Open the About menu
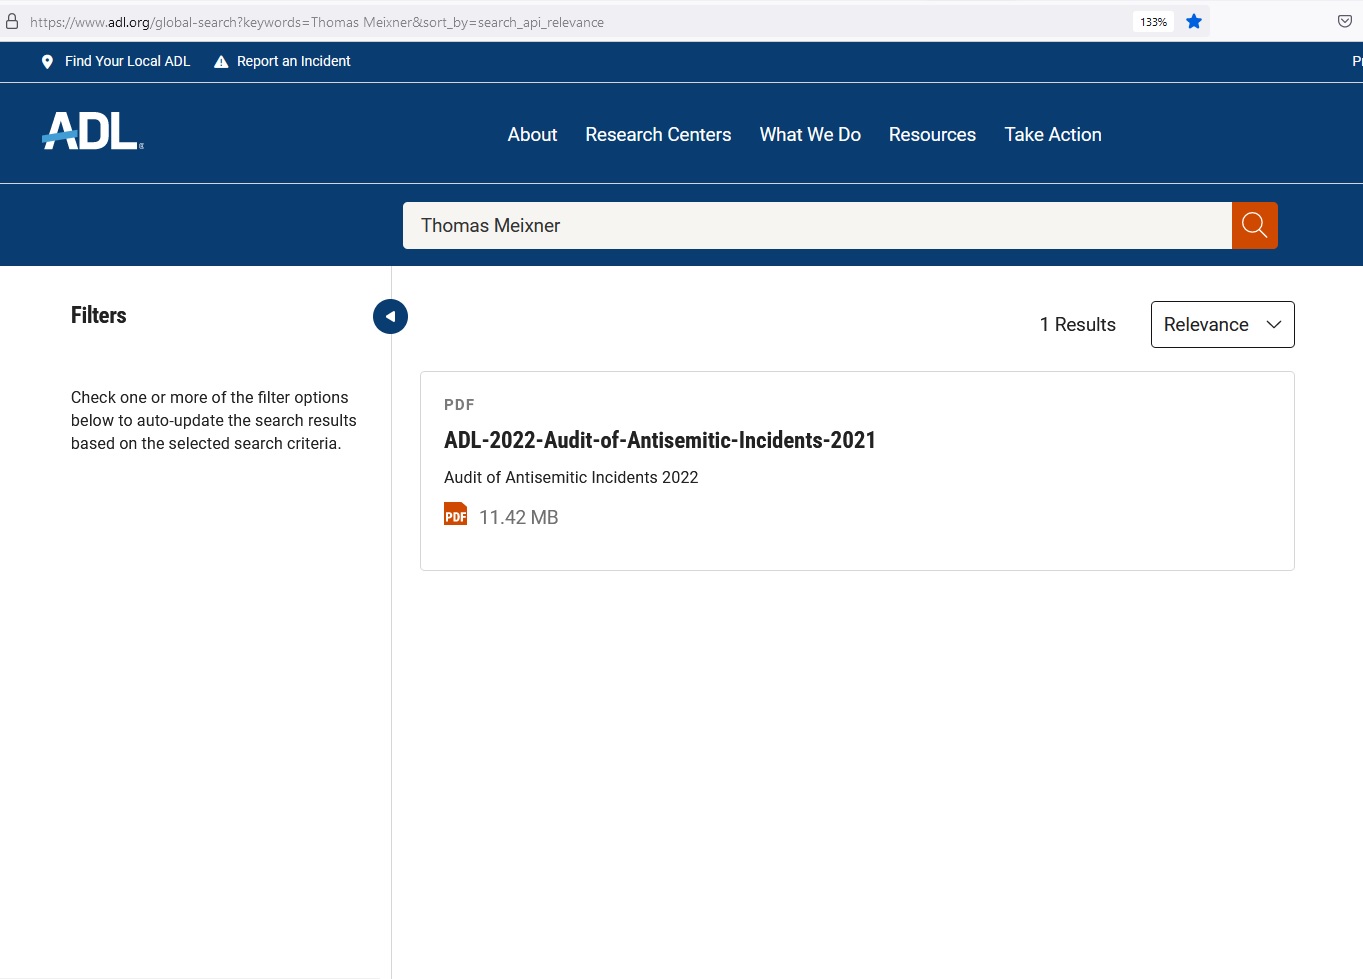Screen dimensions: 1363x979 coord(532,135)
